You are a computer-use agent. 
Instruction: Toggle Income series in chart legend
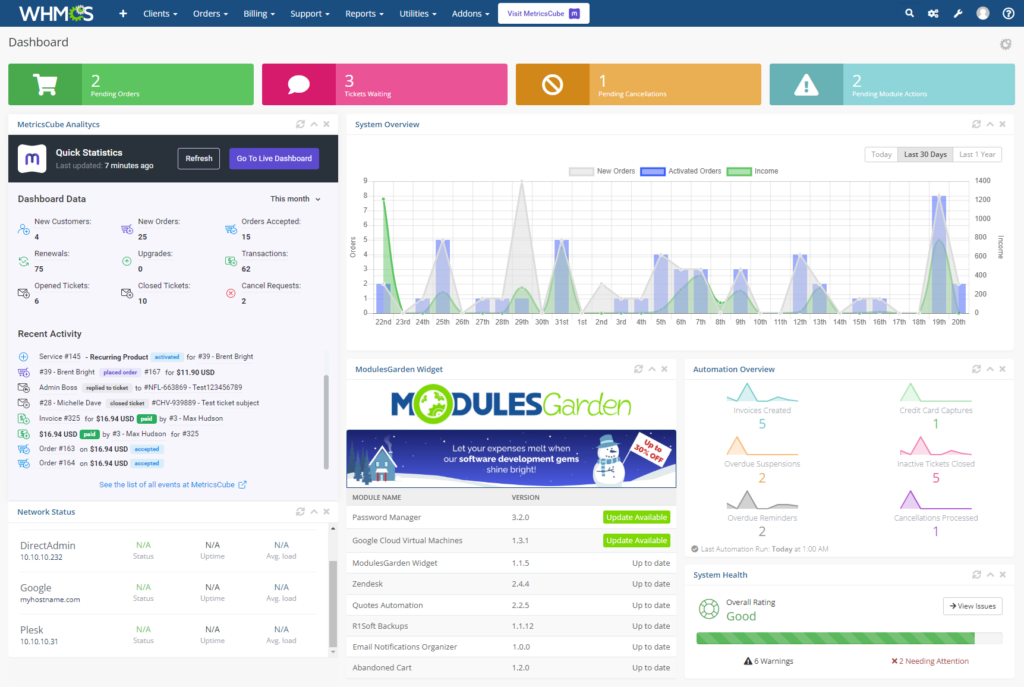(x=752, y=171)
